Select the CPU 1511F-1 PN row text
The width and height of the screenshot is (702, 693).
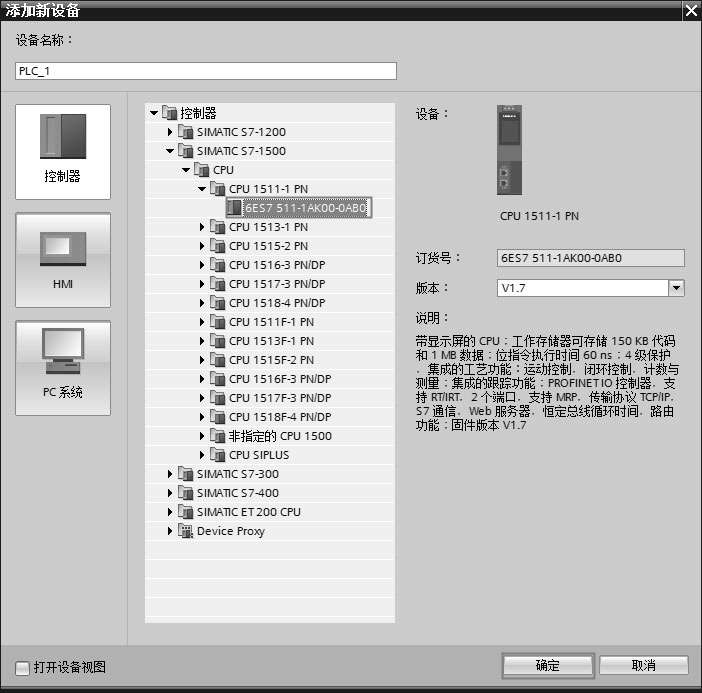[x=271, y=322]
